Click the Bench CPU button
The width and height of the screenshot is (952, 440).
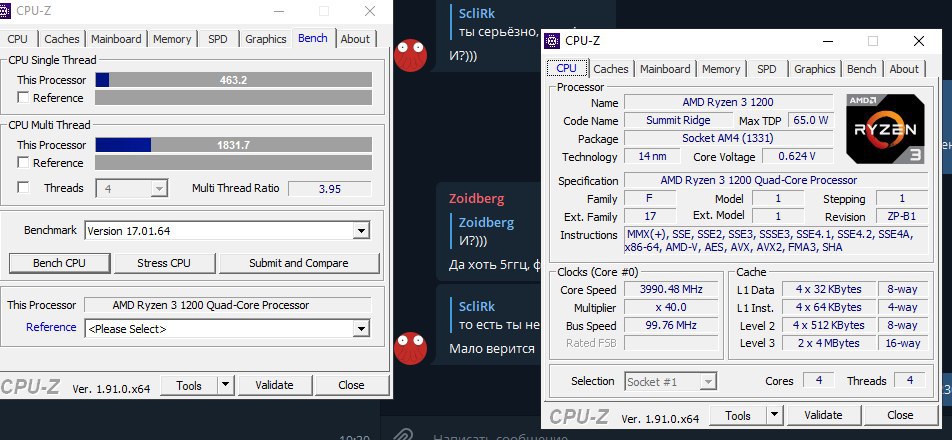point(60,263)
